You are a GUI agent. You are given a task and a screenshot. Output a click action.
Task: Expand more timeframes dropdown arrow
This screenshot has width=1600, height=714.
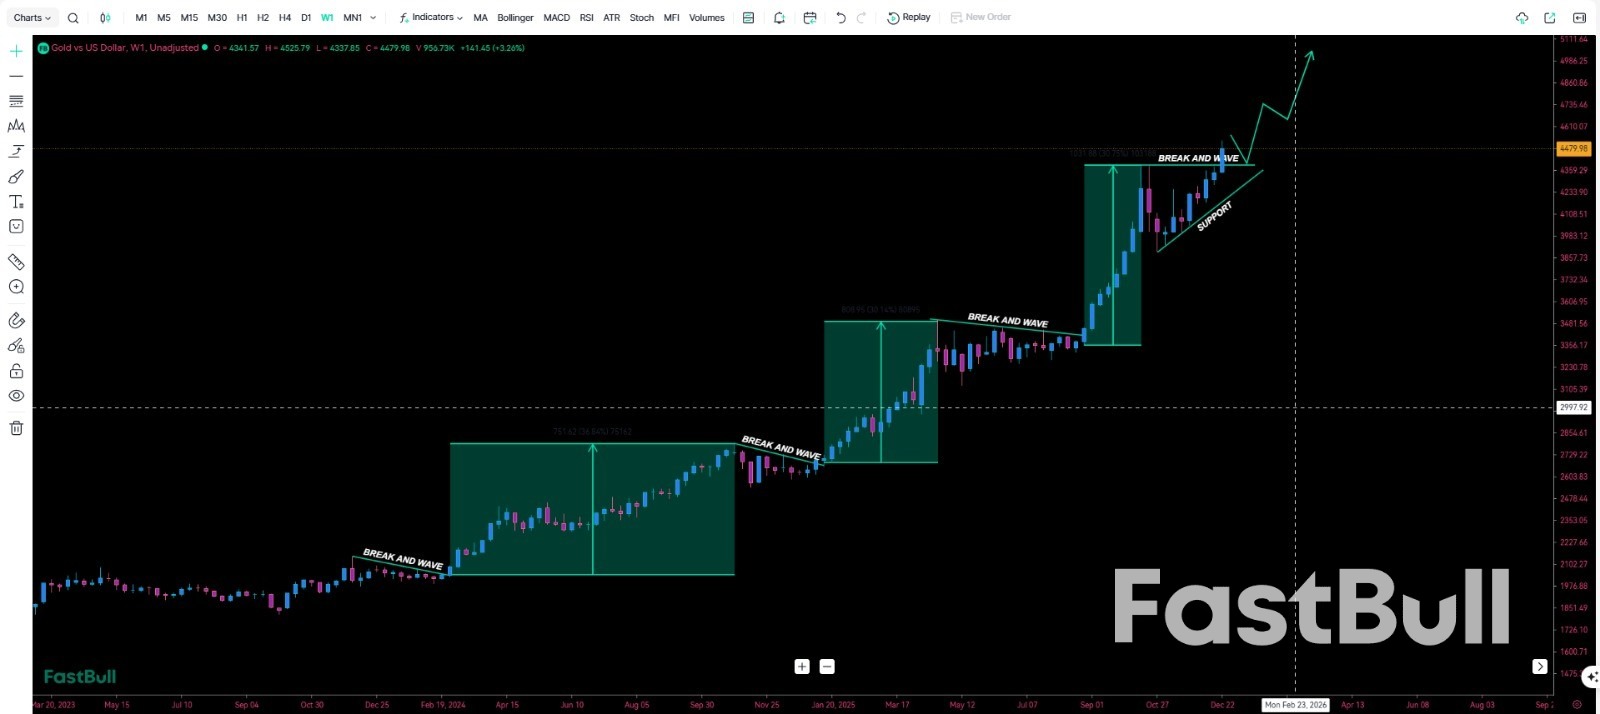(373, 17)
